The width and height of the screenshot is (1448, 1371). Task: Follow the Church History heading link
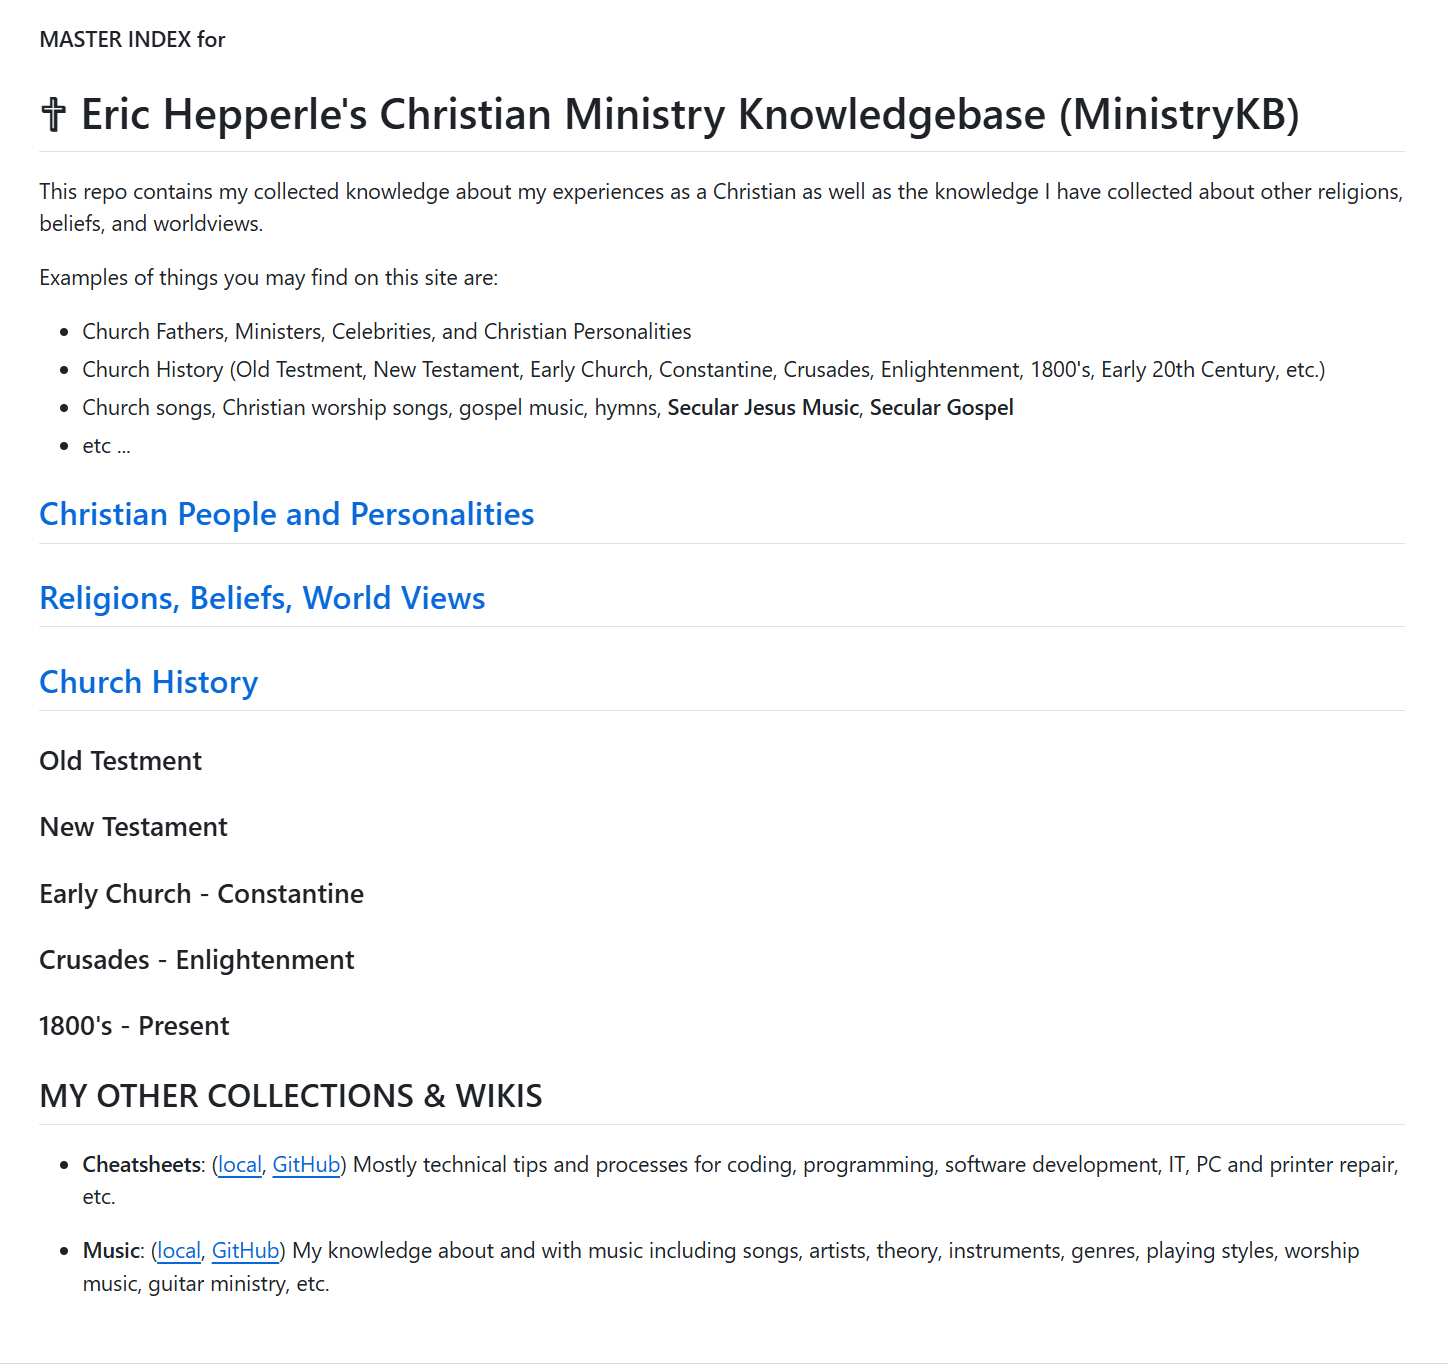point(148,682)
